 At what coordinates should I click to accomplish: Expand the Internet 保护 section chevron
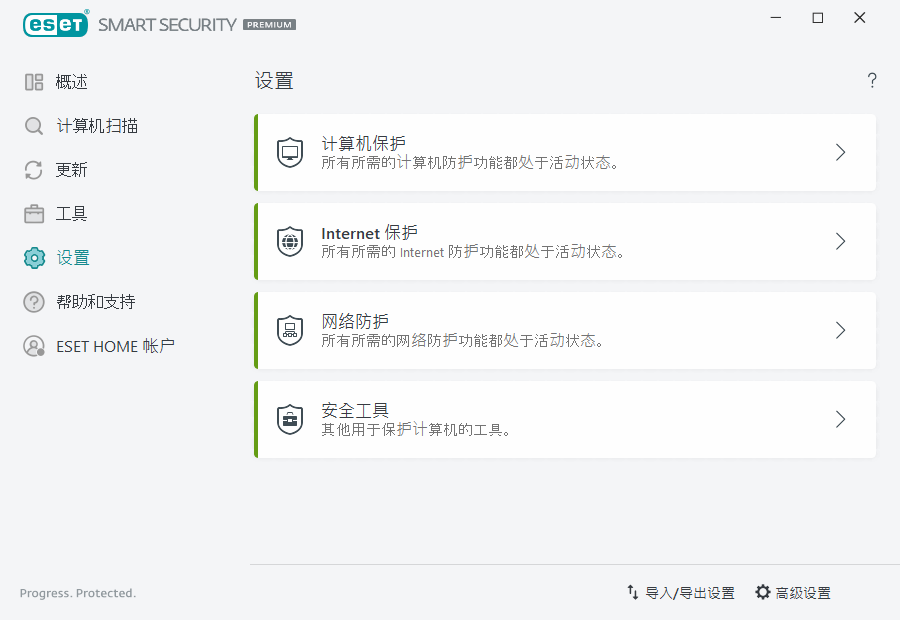click(840, 241)
